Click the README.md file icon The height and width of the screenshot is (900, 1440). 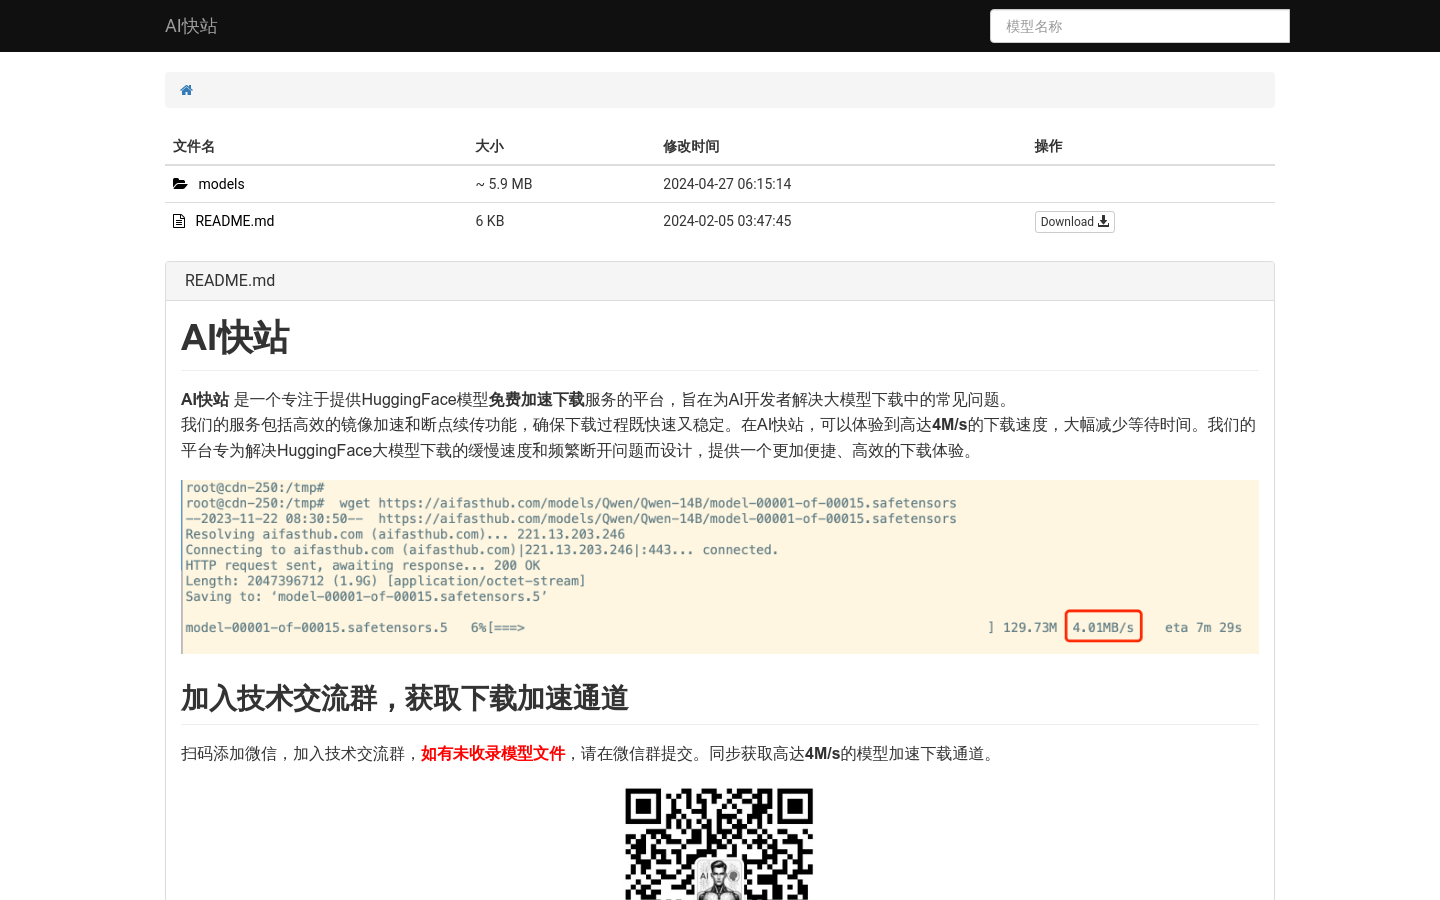pyautogui.click(x=179, y=221)
